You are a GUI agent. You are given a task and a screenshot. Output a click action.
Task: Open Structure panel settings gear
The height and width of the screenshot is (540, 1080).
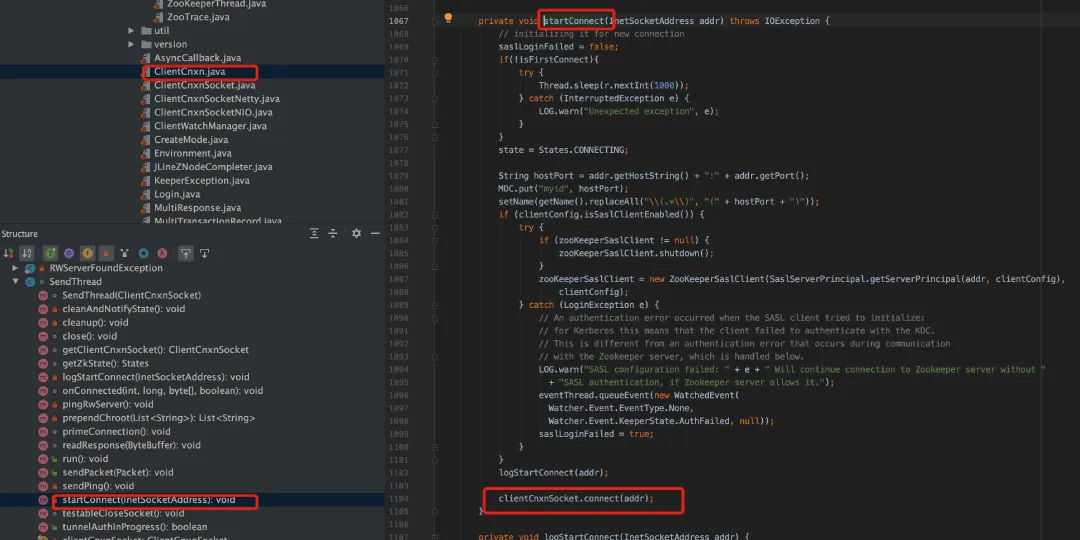coord(356,233)
